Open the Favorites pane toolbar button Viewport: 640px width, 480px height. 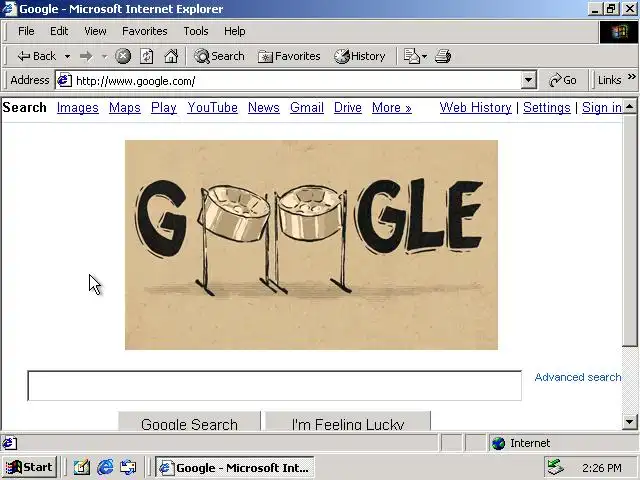coord(289,56)
